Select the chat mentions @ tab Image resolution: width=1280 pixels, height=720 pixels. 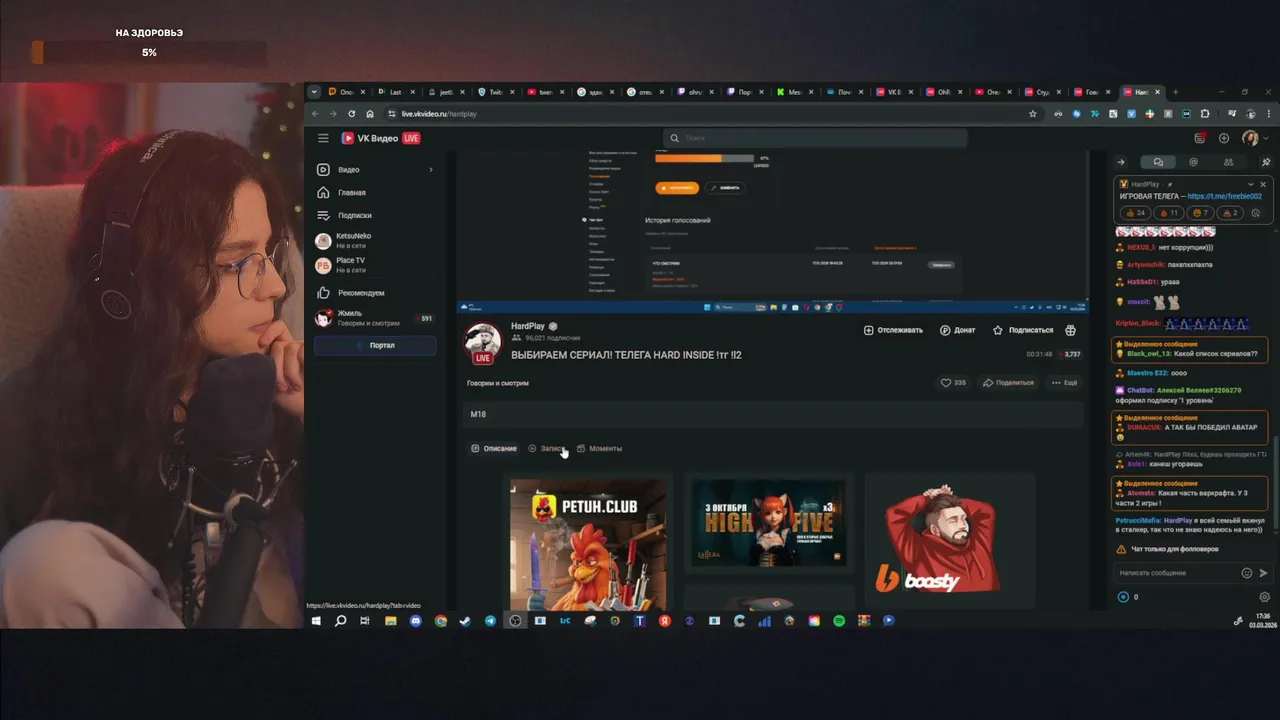click(x=1193, y=162)
